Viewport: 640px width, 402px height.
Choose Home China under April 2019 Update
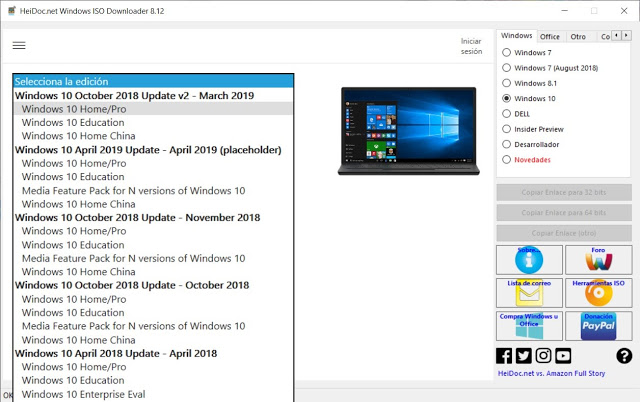coord(153,204)
